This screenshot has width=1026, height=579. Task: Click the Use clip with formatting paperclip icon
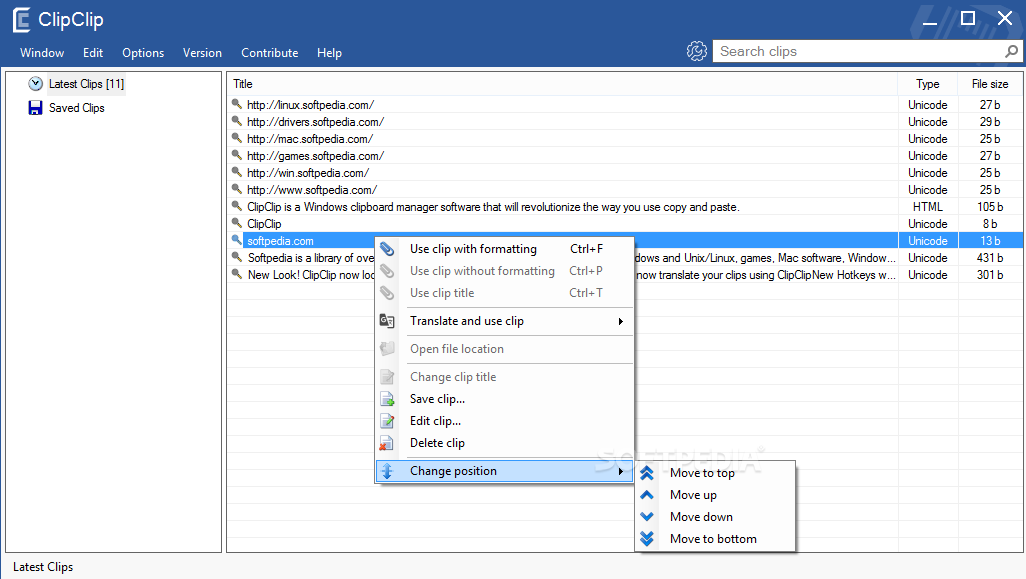click(x=387, y=249)
